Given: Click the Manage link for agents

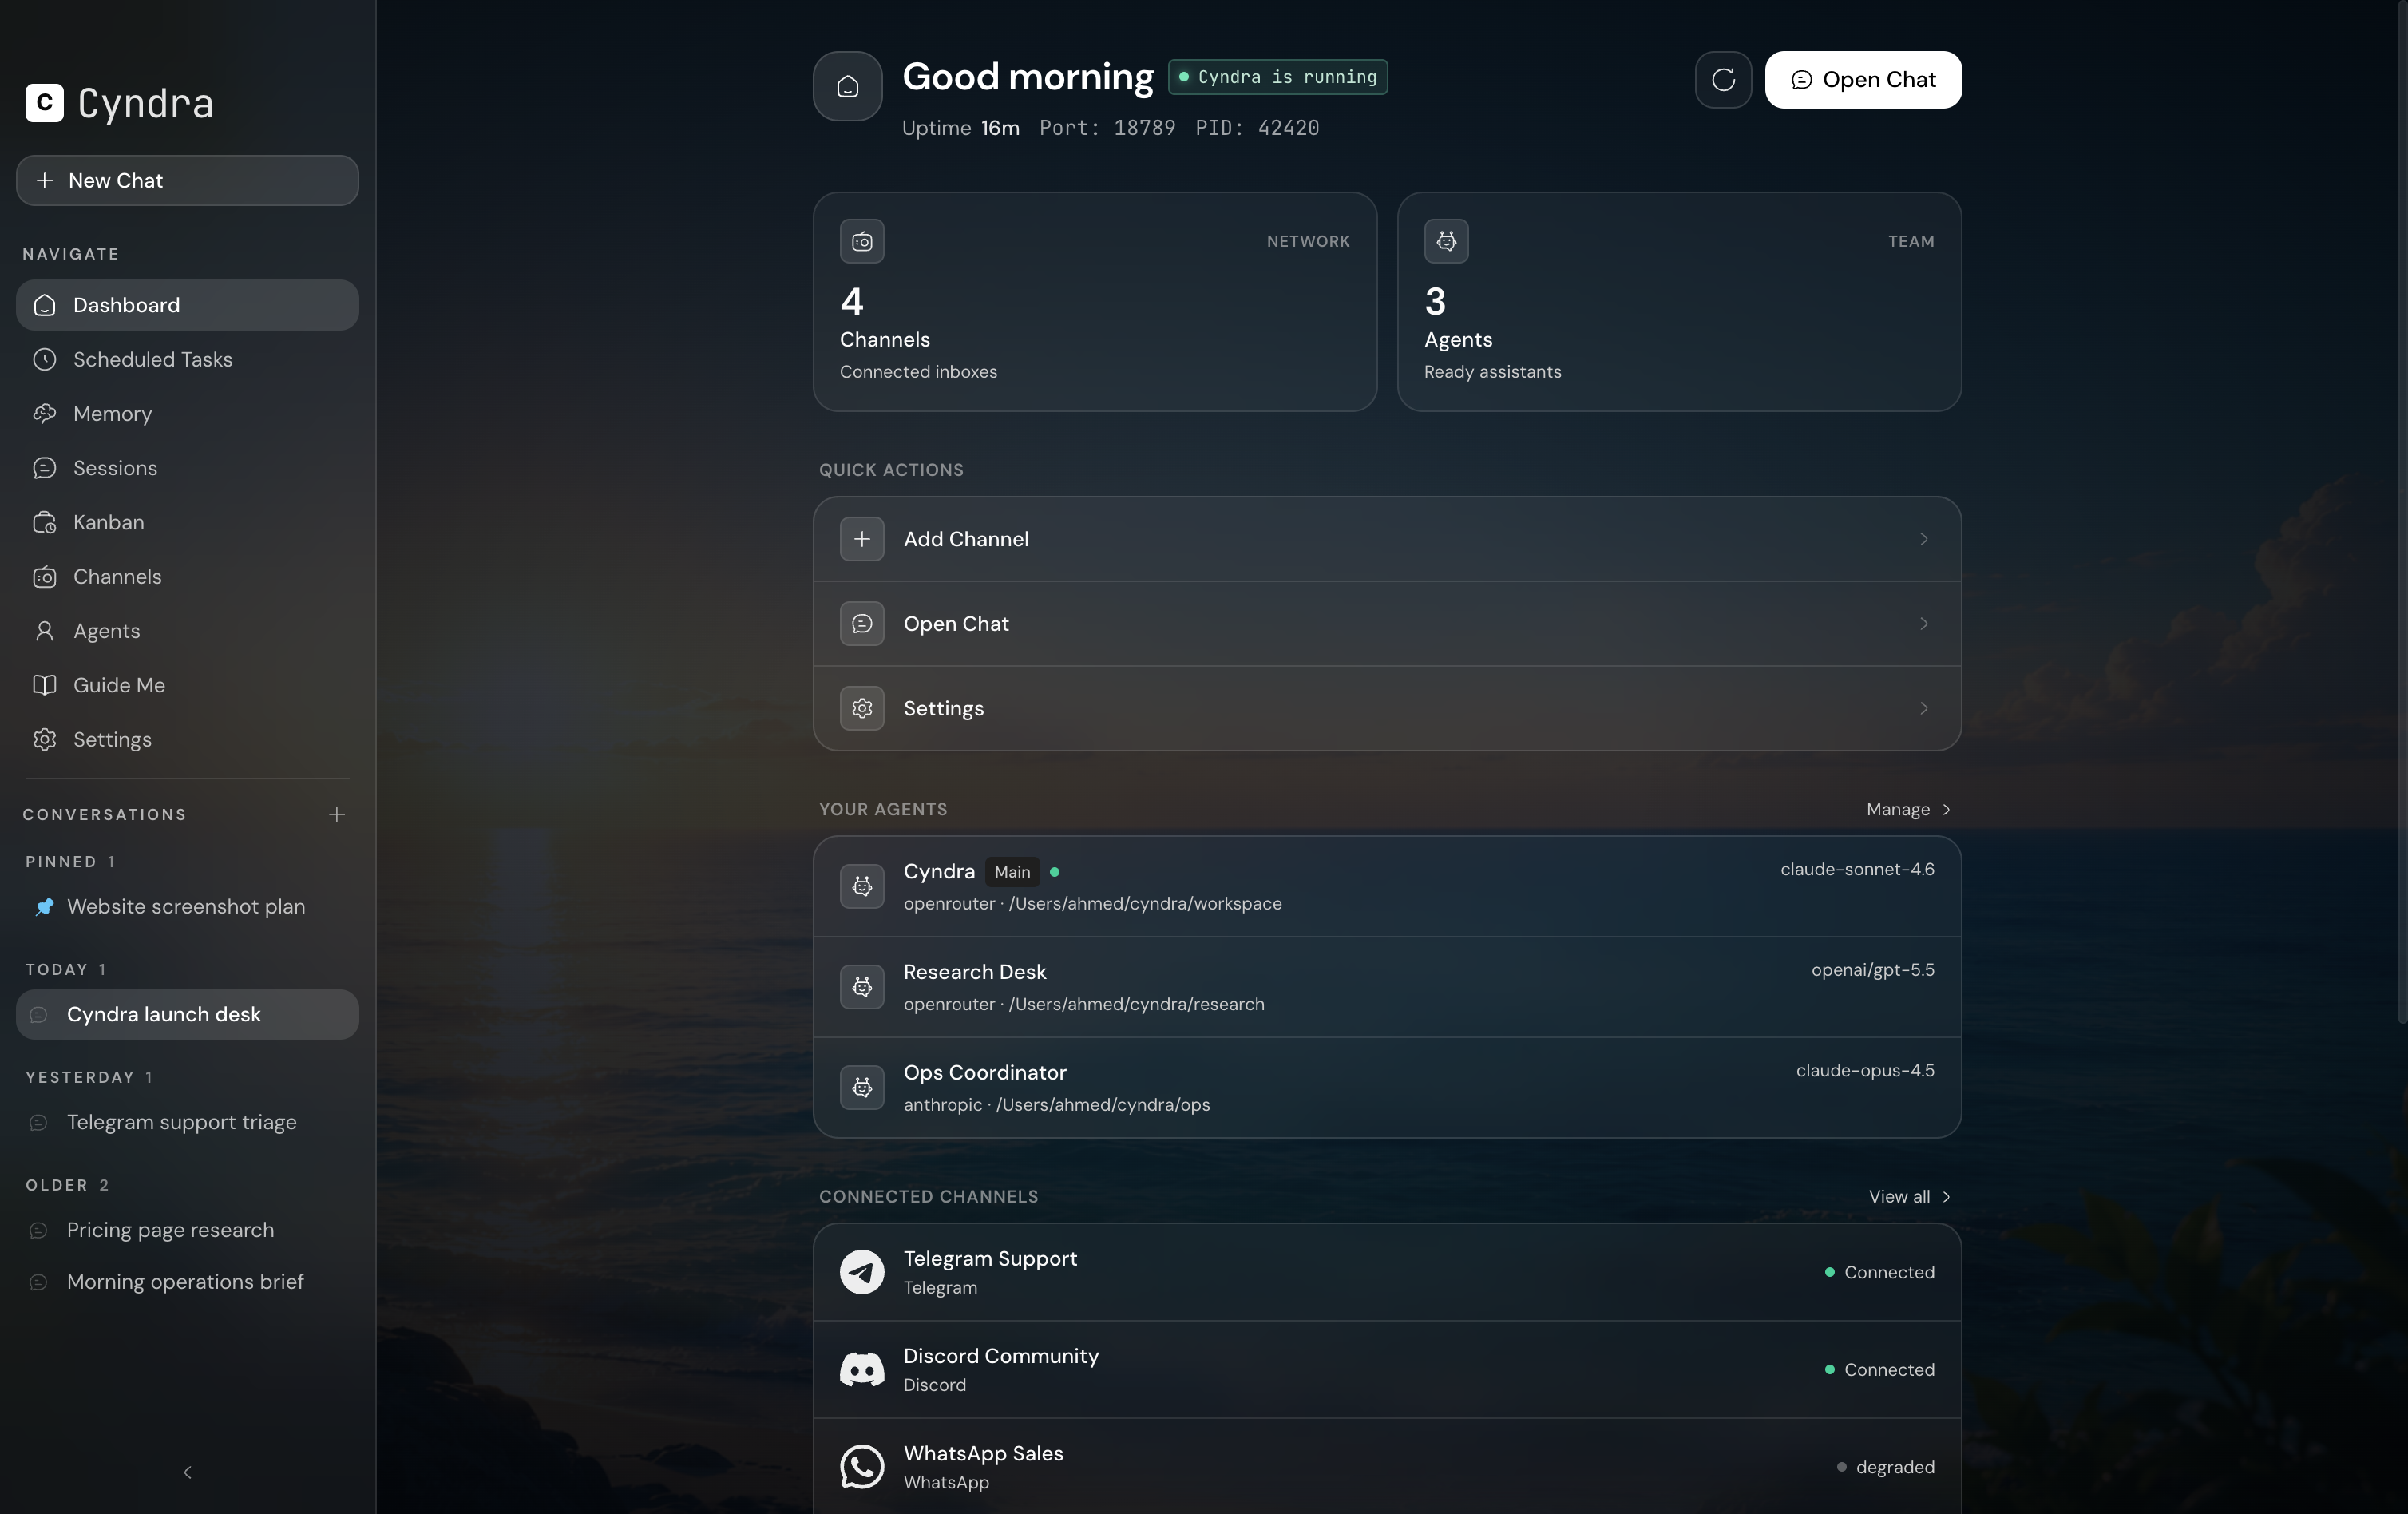Looking at the screenshot, I should pos(1908,810).
